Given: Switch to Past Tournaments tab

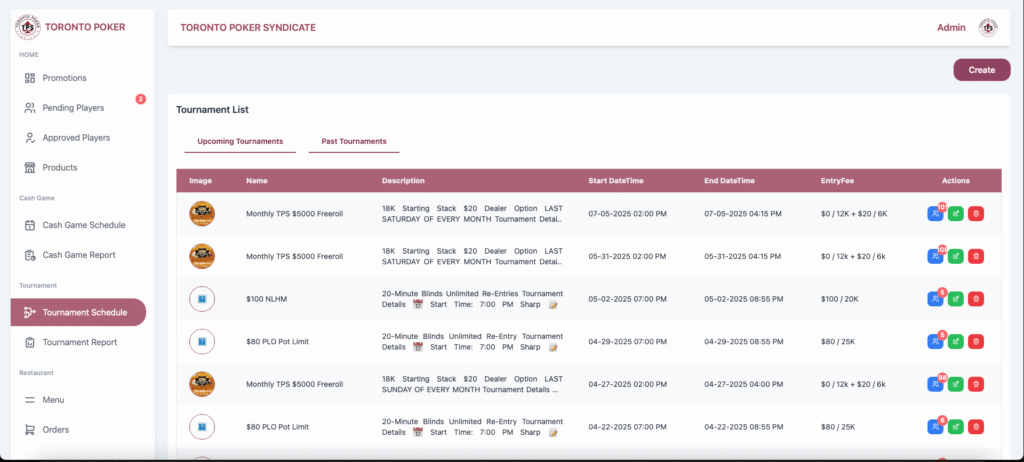Looking at the screenshot, I should coord(353,141).
